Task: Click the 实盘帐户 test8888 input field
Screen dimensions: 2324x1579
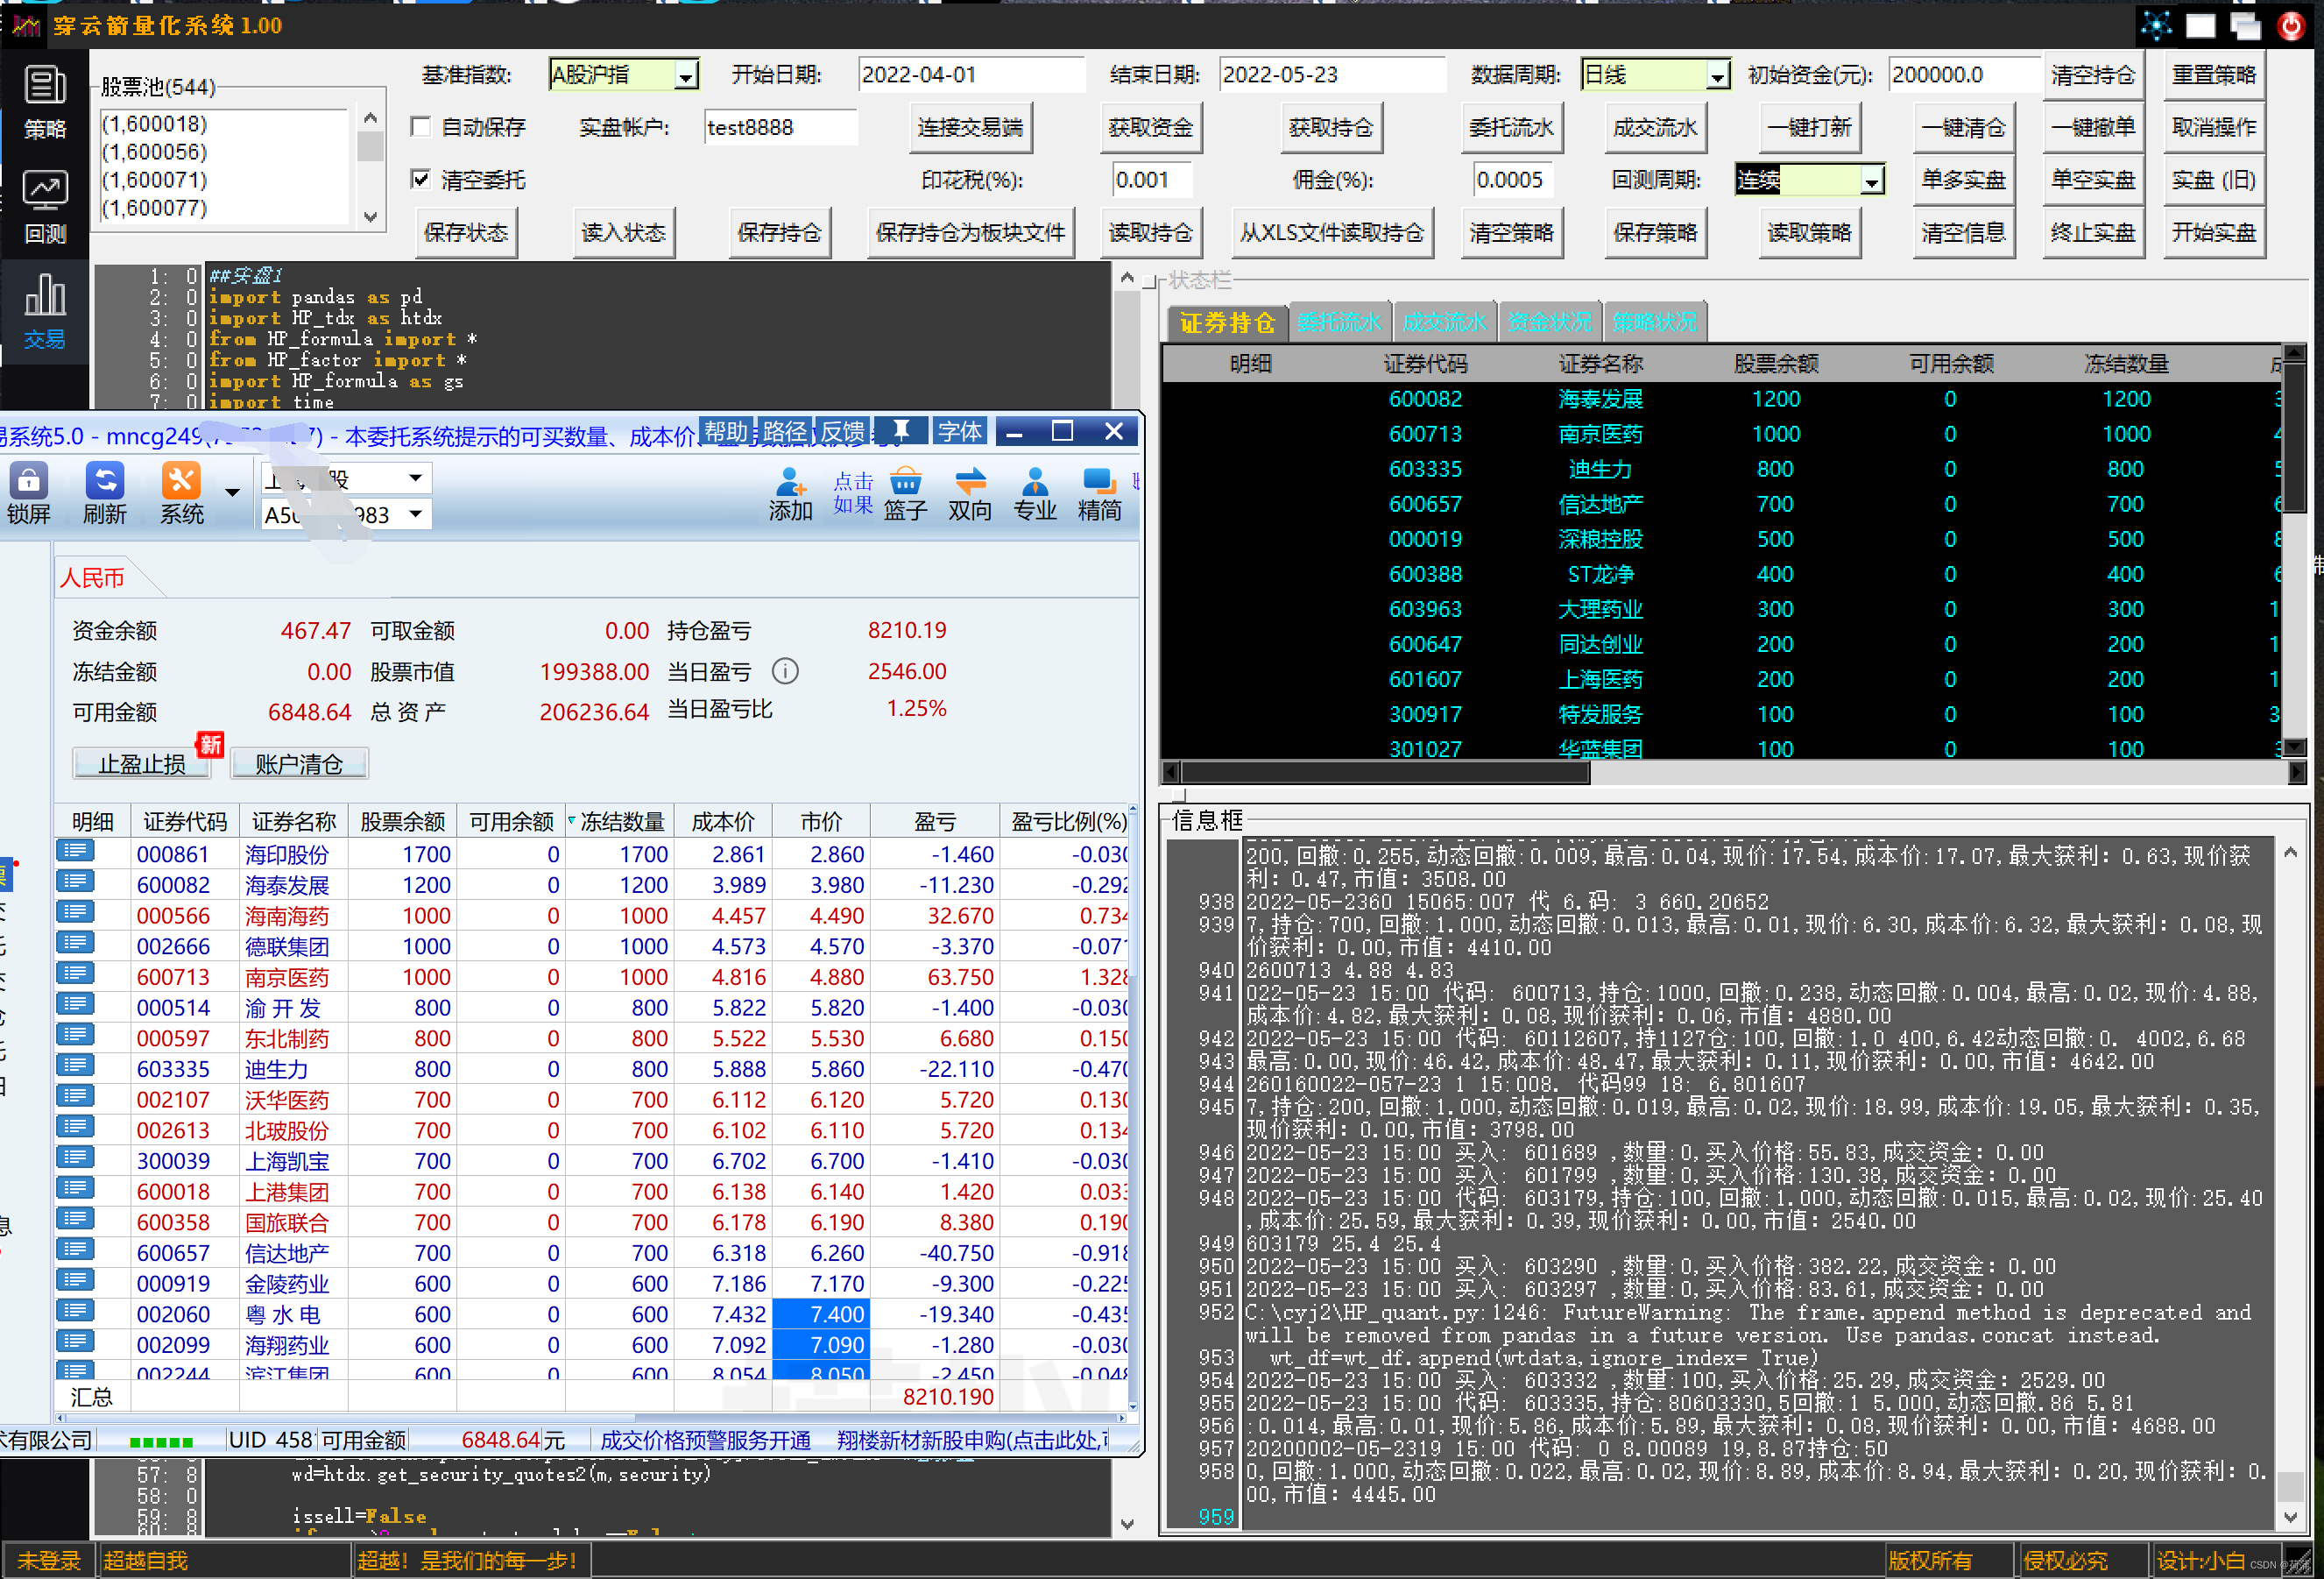Action: tap(780, 127)
